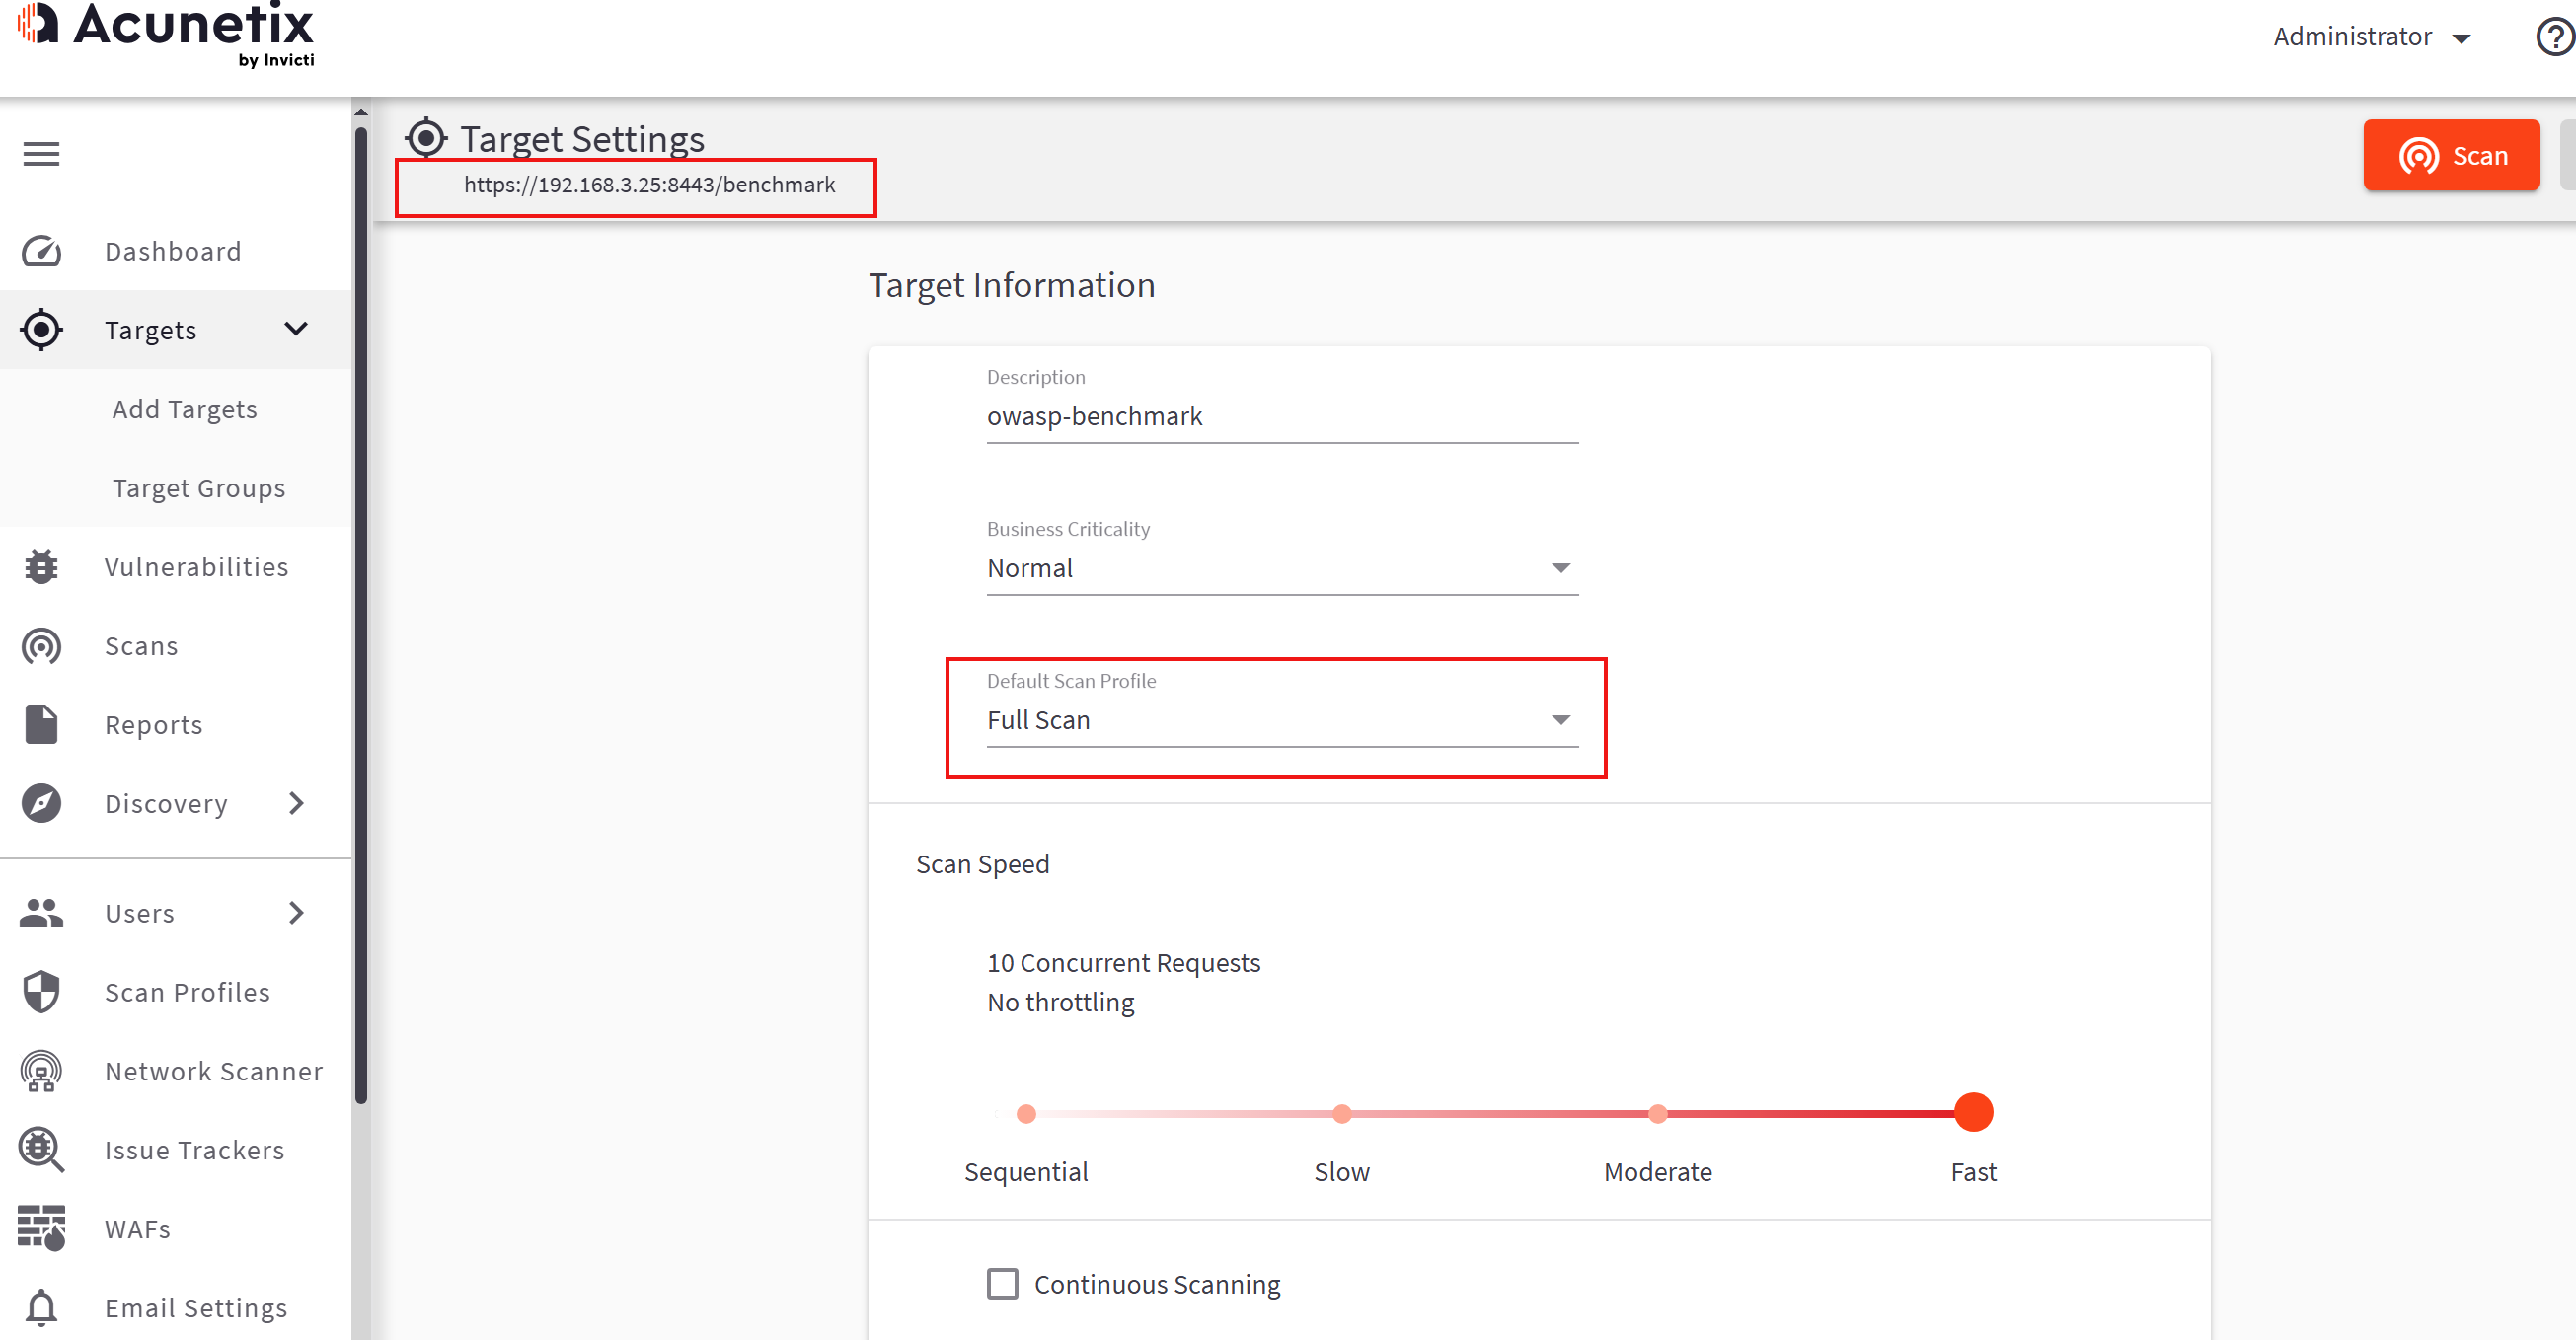Set scan speed slider to Moderate

tap(1657, 1114)
